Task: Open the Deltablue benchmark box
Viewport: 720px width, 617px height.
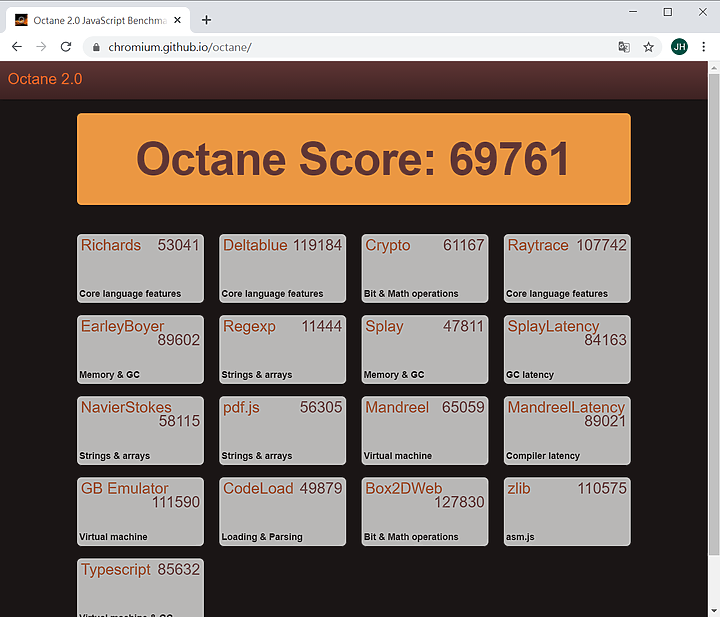Action: [x=282, y=269]
